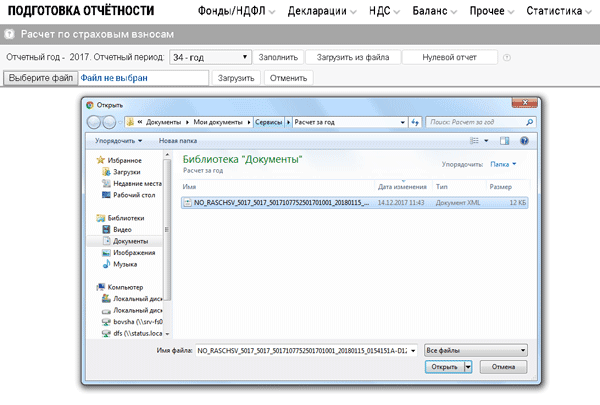Select the bovsha network drive
600x405 pixels.
pos(132,322)
